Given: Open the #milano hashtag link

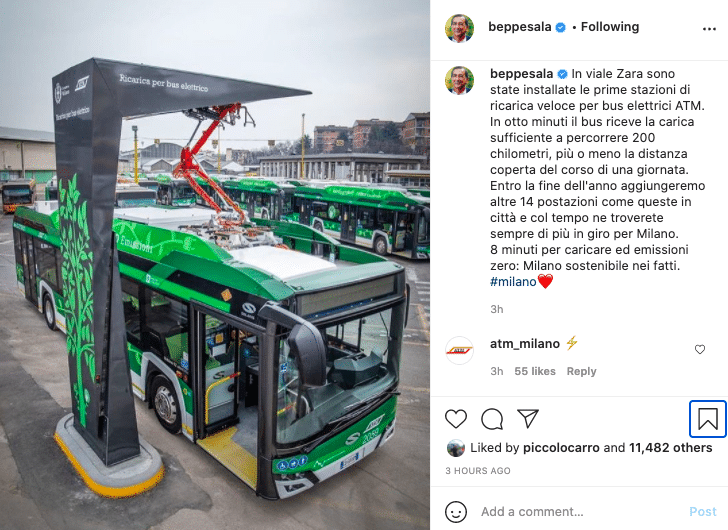Looking at the screenshot, I should click(x=513, y=282).
